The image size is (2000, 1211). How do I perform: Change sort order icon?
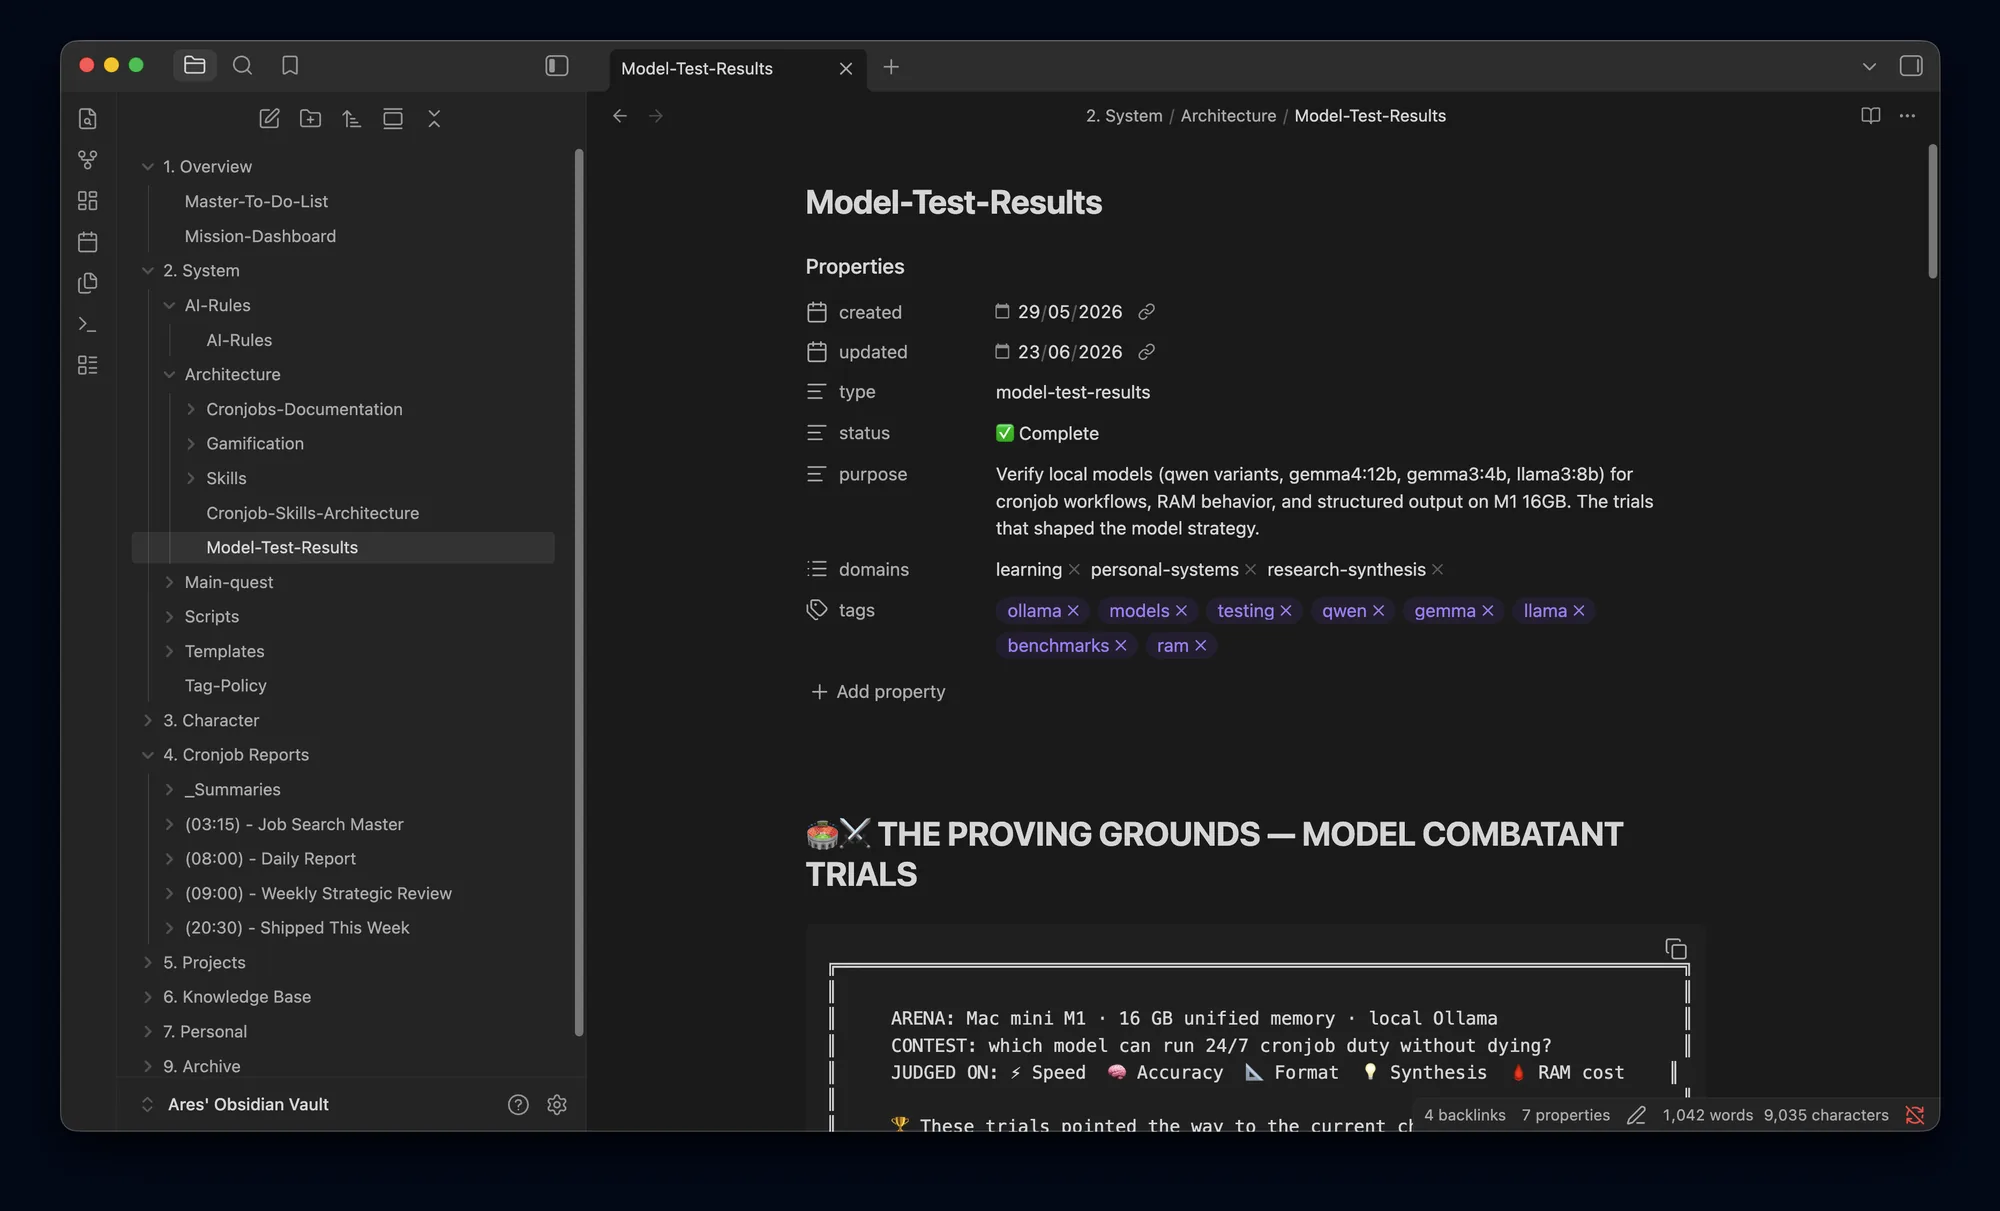pyautogui.click(x=352, y=118)
